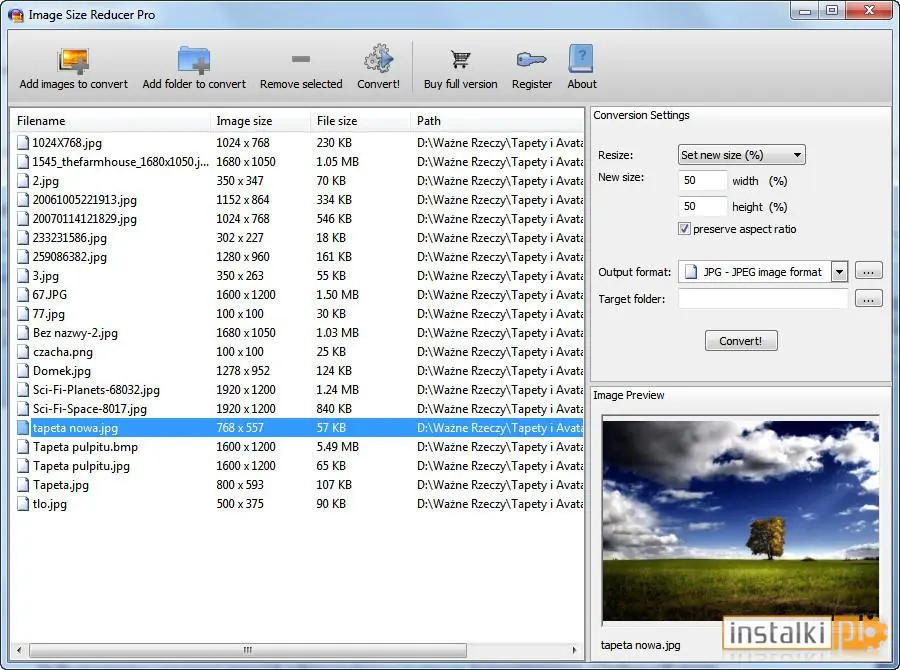900x670 pixels.
Task: Open the Resize mode dropdown
Action: 741,154
